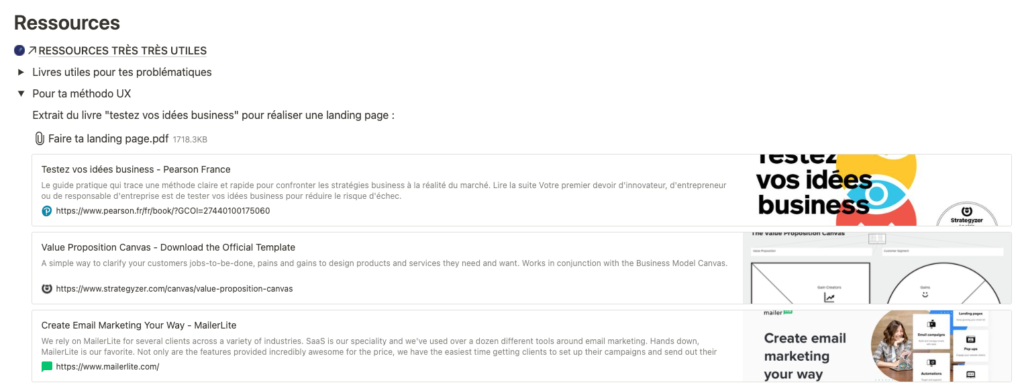Click the Value Proposition Canvas preview image
The image size is (1024, 389).
[877, 268]
